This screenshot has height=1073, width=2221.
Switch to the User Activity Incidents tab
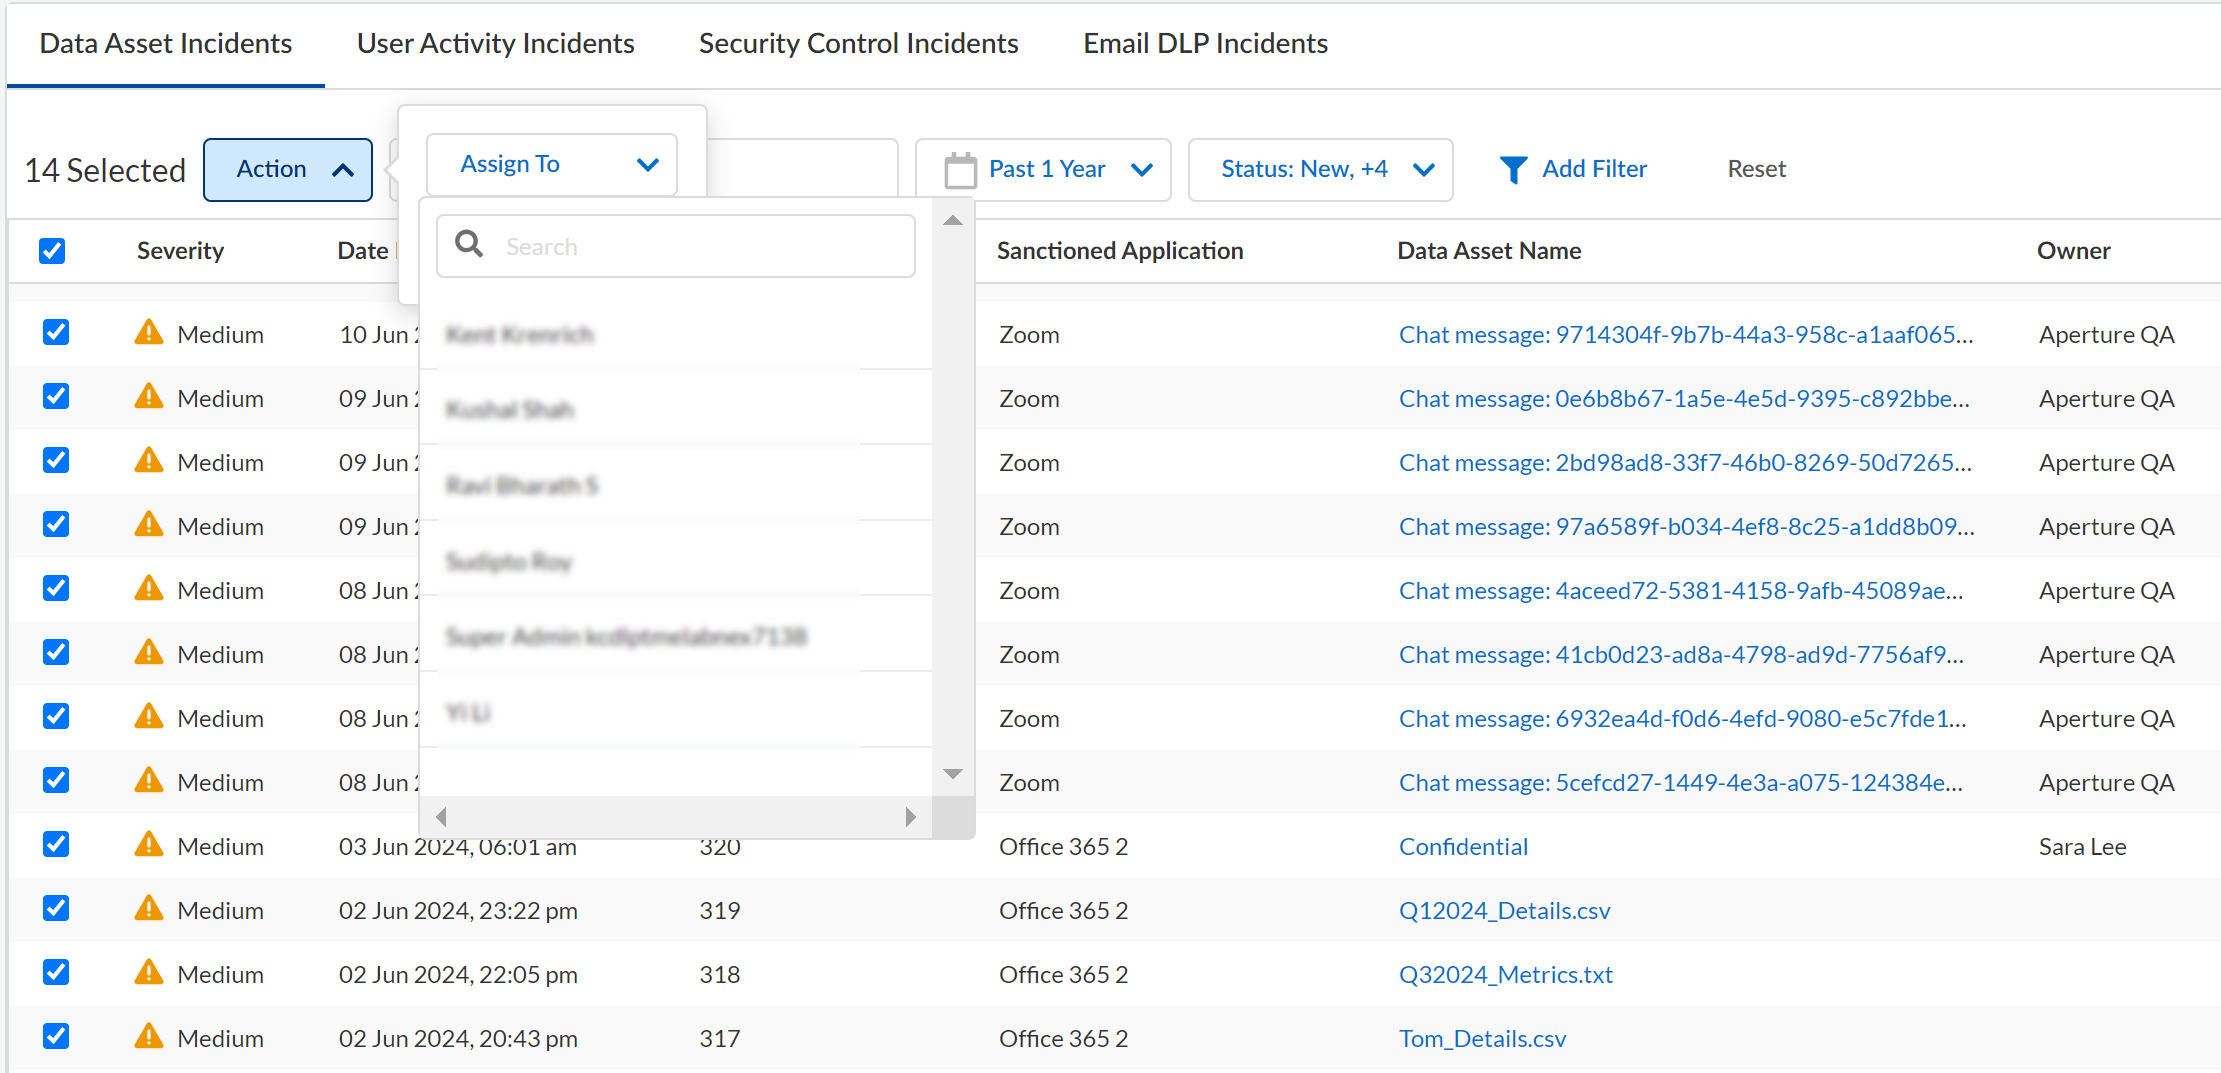(495, 44)
